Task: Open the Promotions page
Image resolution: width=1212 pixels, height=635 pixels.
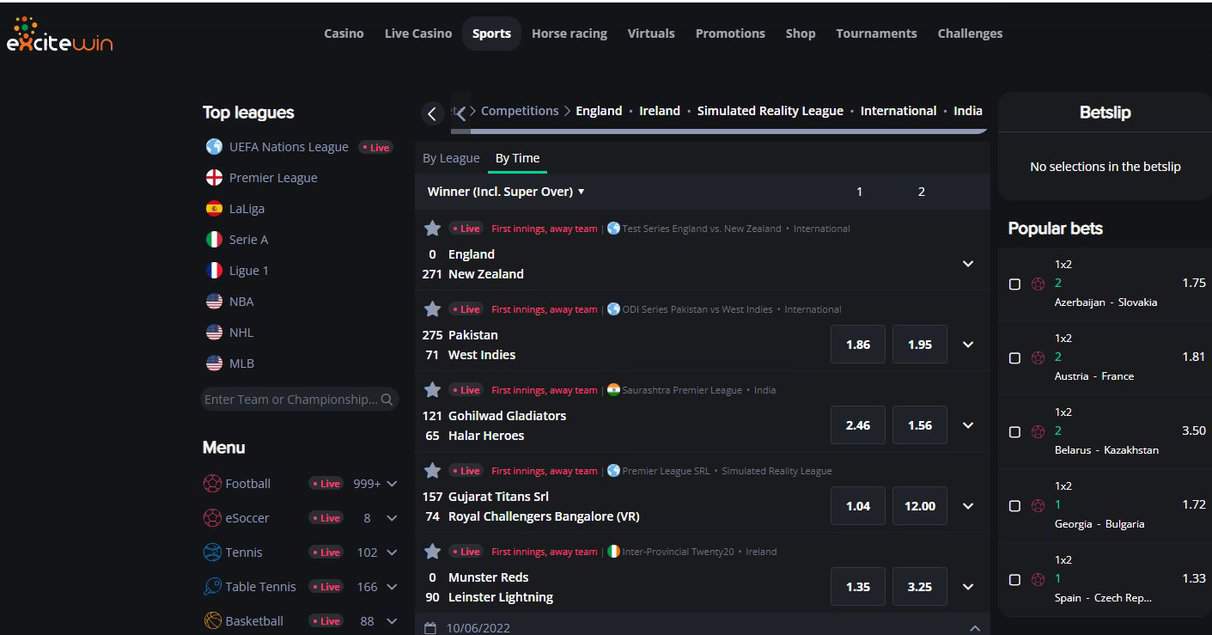Action: [730, 33]
